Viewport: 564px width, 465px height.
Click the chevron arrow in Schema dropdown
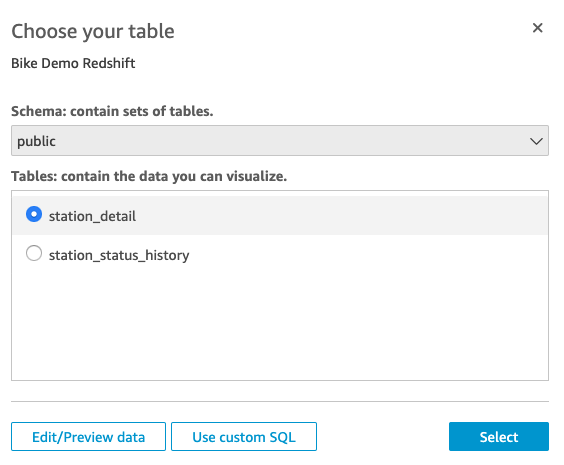click(x=536, y=141)
